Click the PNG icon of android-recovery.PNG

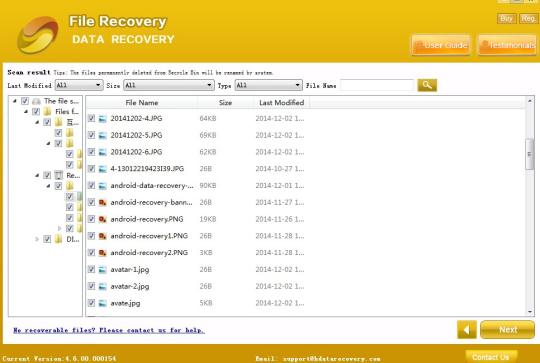tap(103, 219)
